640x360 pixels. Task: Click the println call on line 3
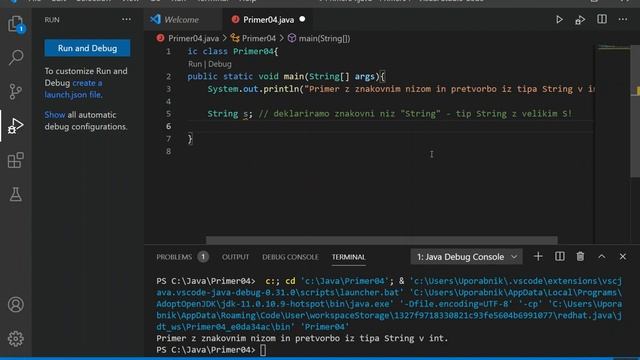(281, 89)
